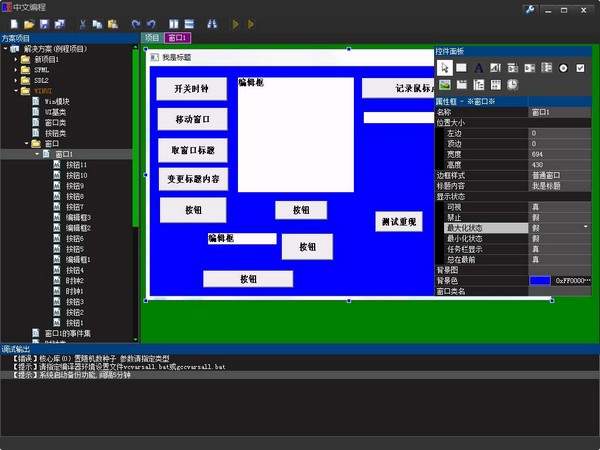This screenshot has width=600, height=450.
Task: Select the checkbox control tool in palette
Action: click(x=581, y=67)
